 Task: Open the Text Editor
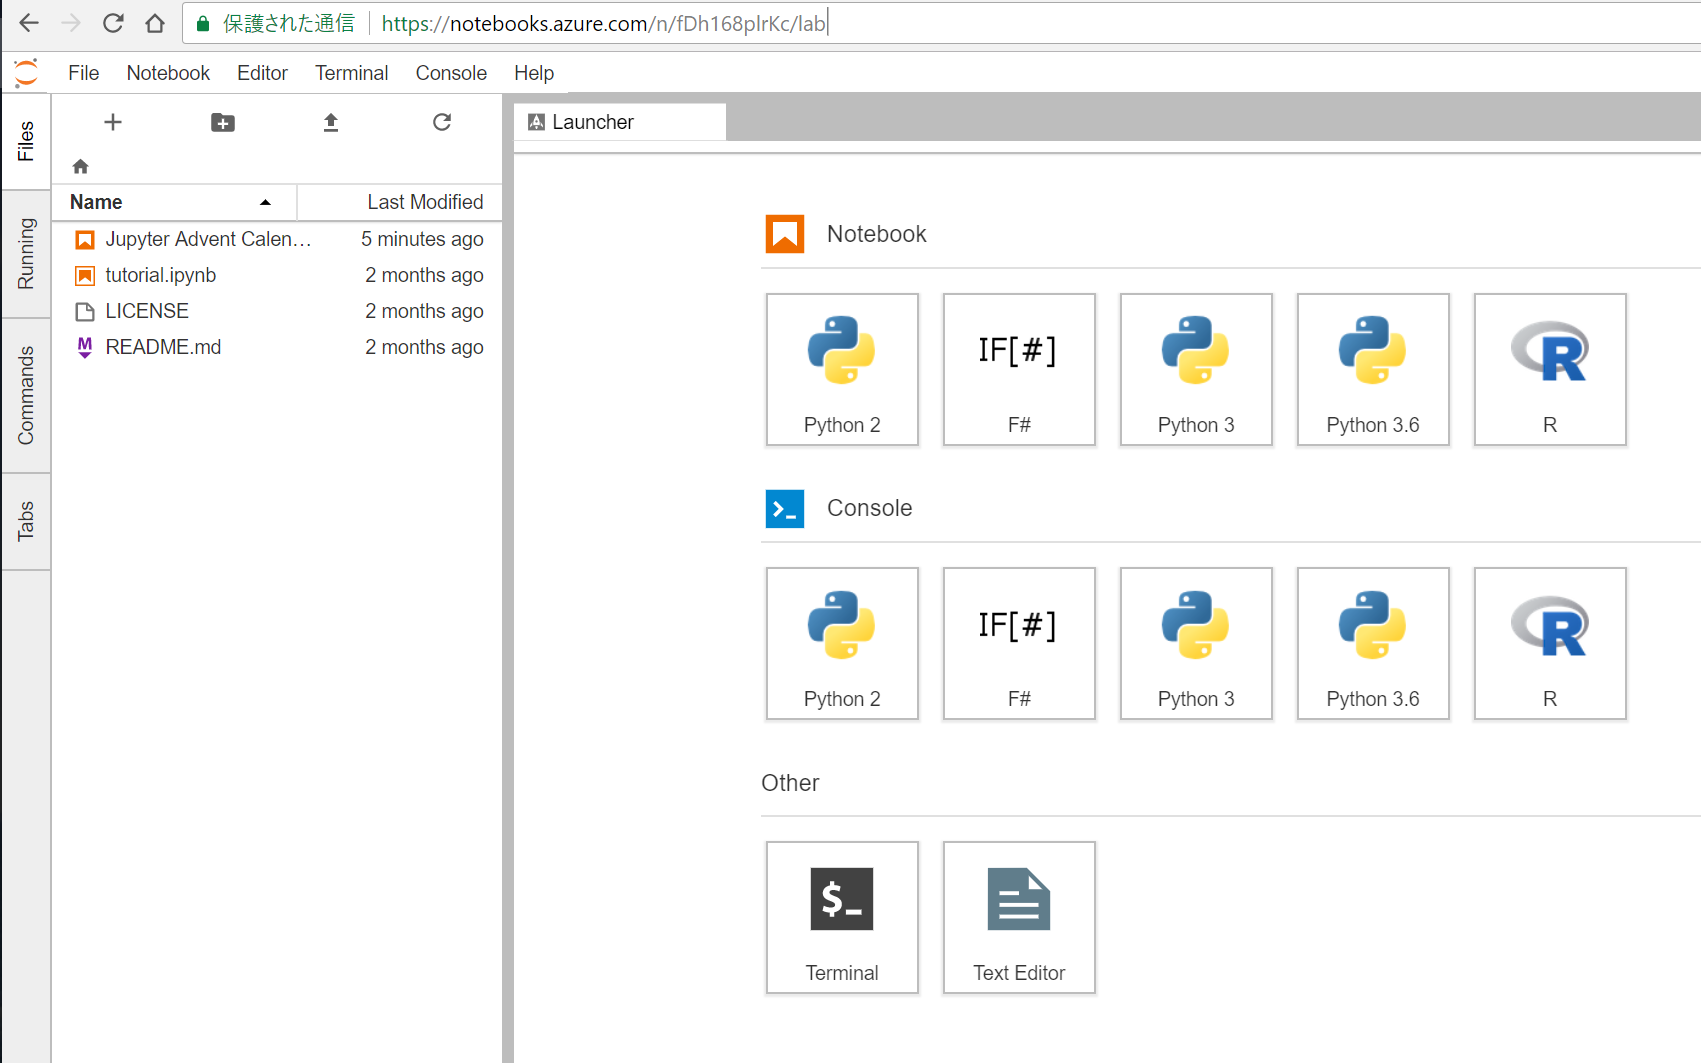tap(1019, 917)
